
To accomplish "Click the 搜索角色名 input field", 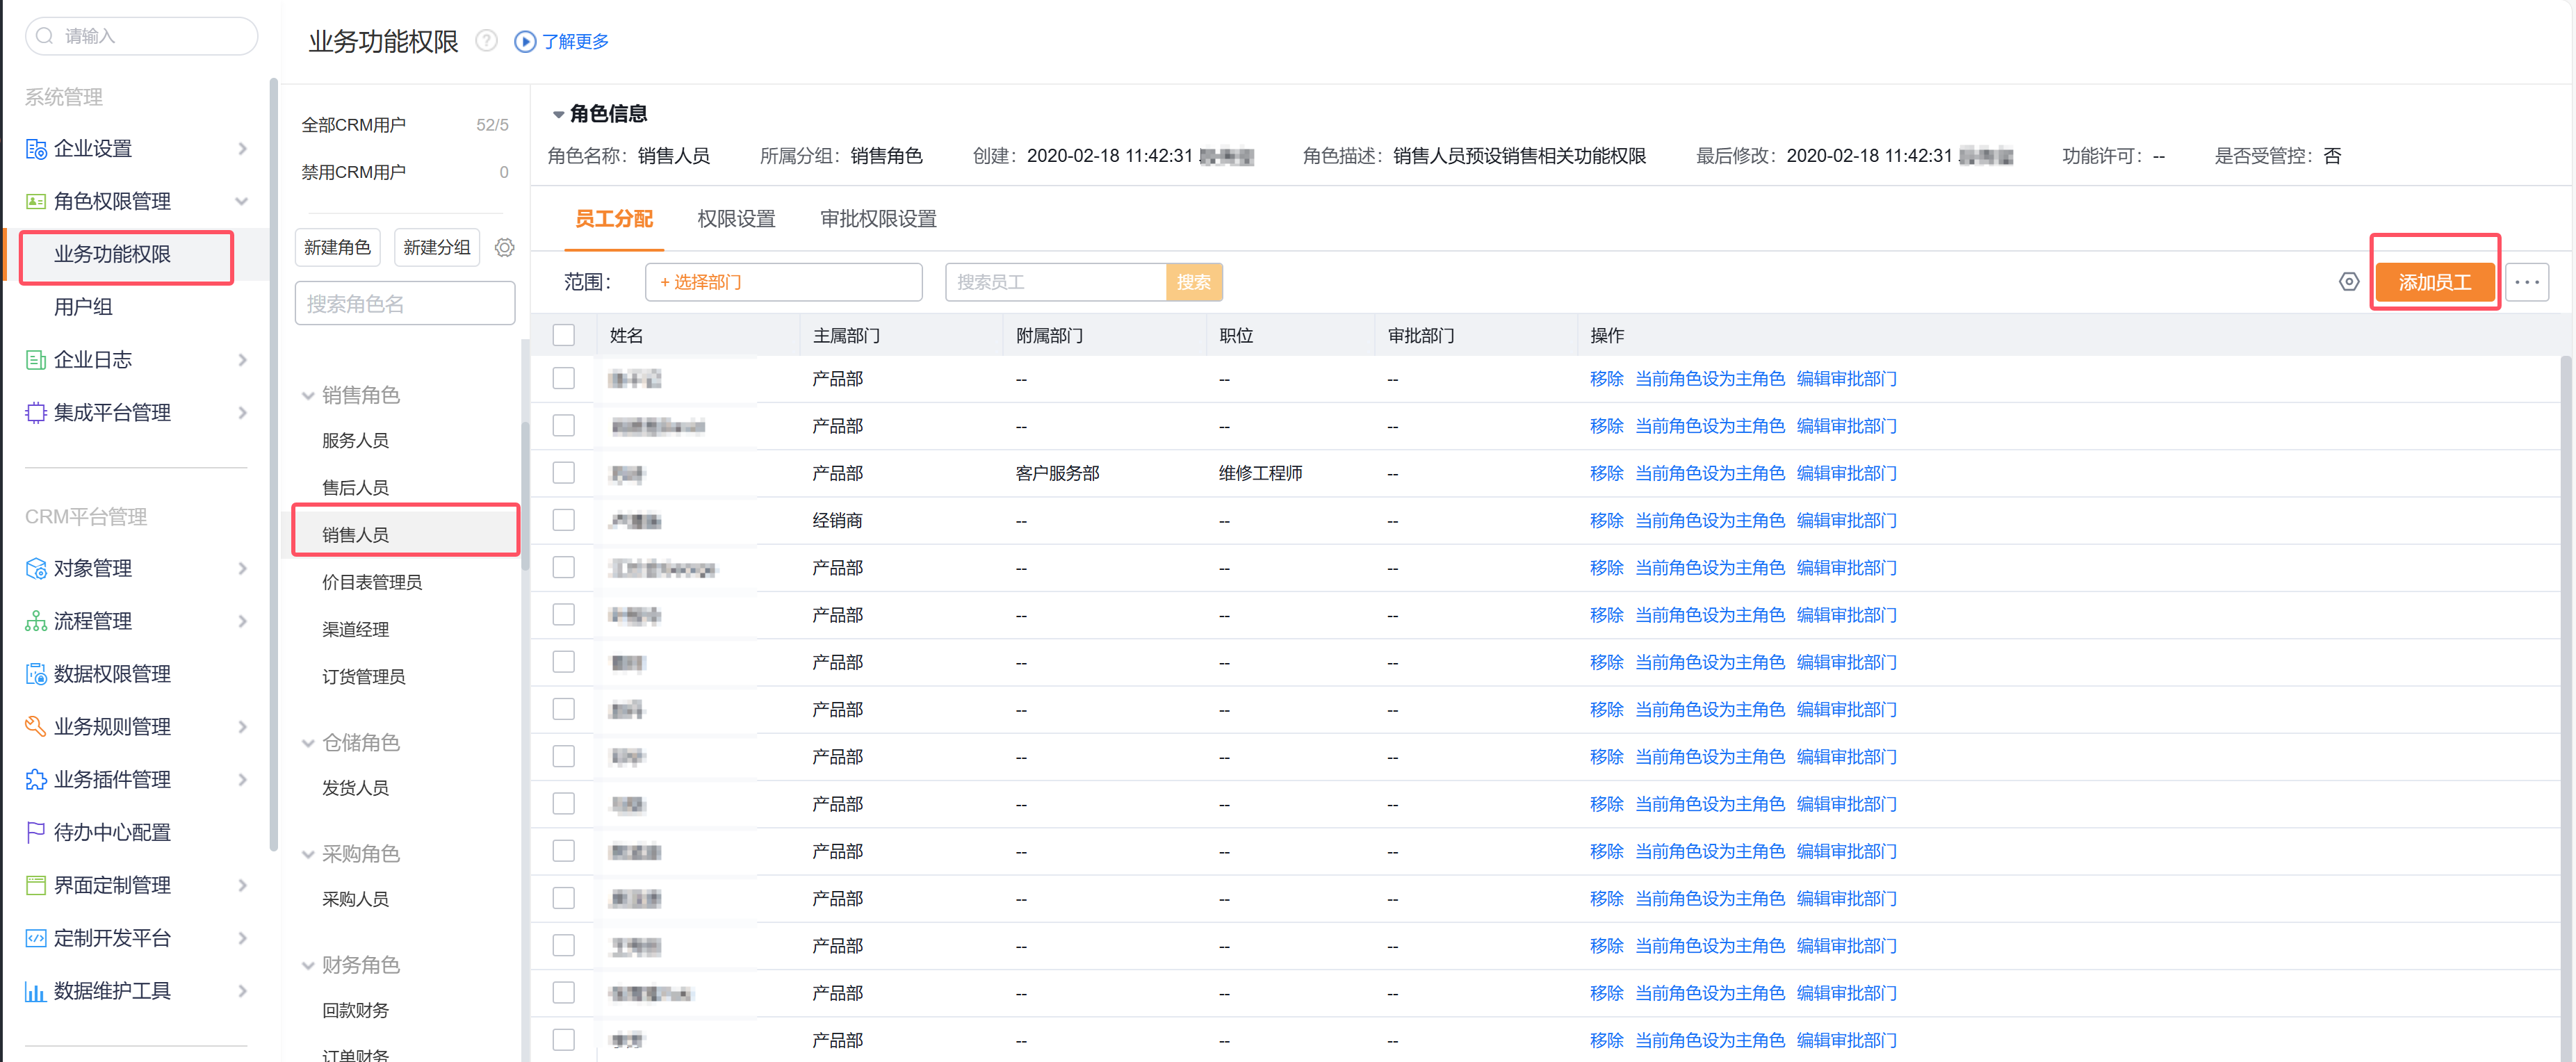I will pos(405,304).
